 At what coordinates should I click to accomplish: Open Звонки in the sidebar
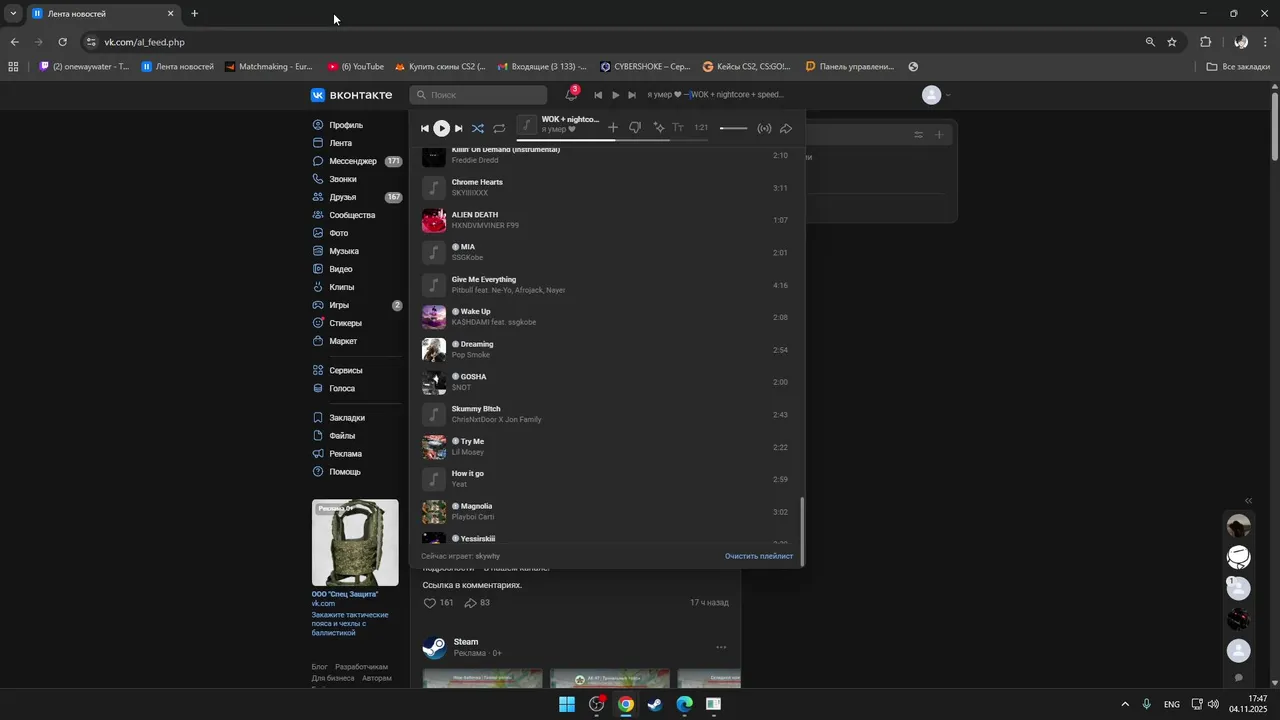tap(343, 179)
